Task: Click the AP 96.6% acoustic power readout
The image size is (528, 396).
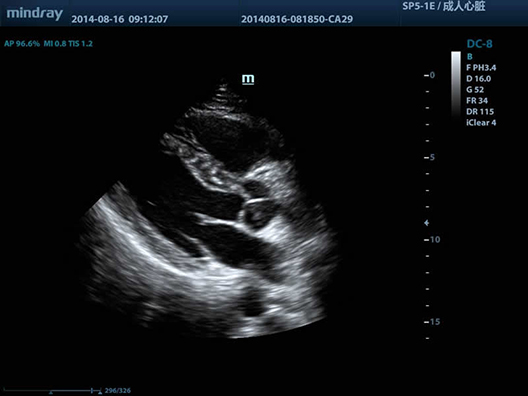Action: (x=22, y=44)
